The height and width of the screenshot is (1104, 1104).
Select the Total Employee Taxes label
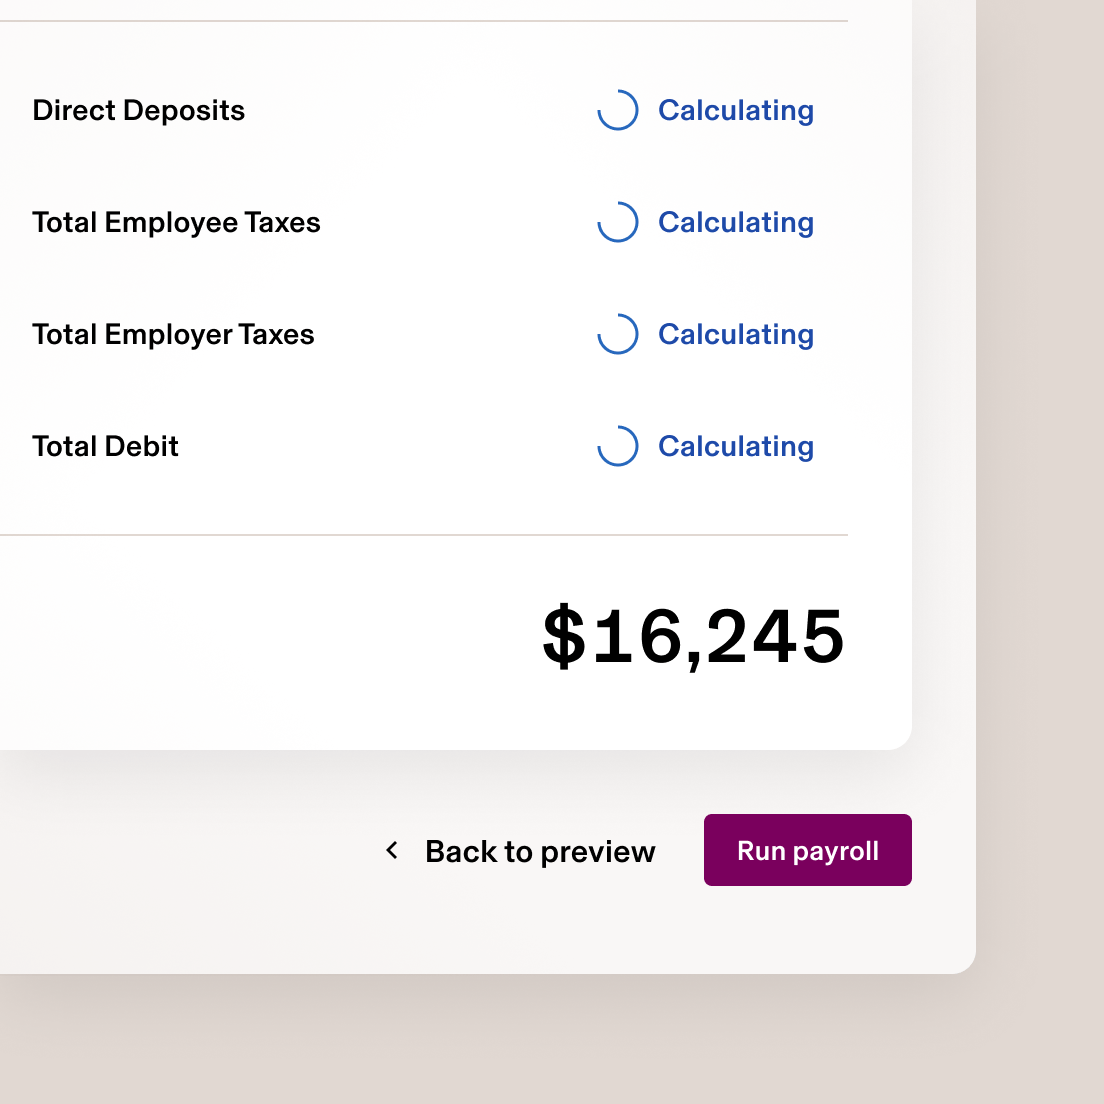coord(176,223)
